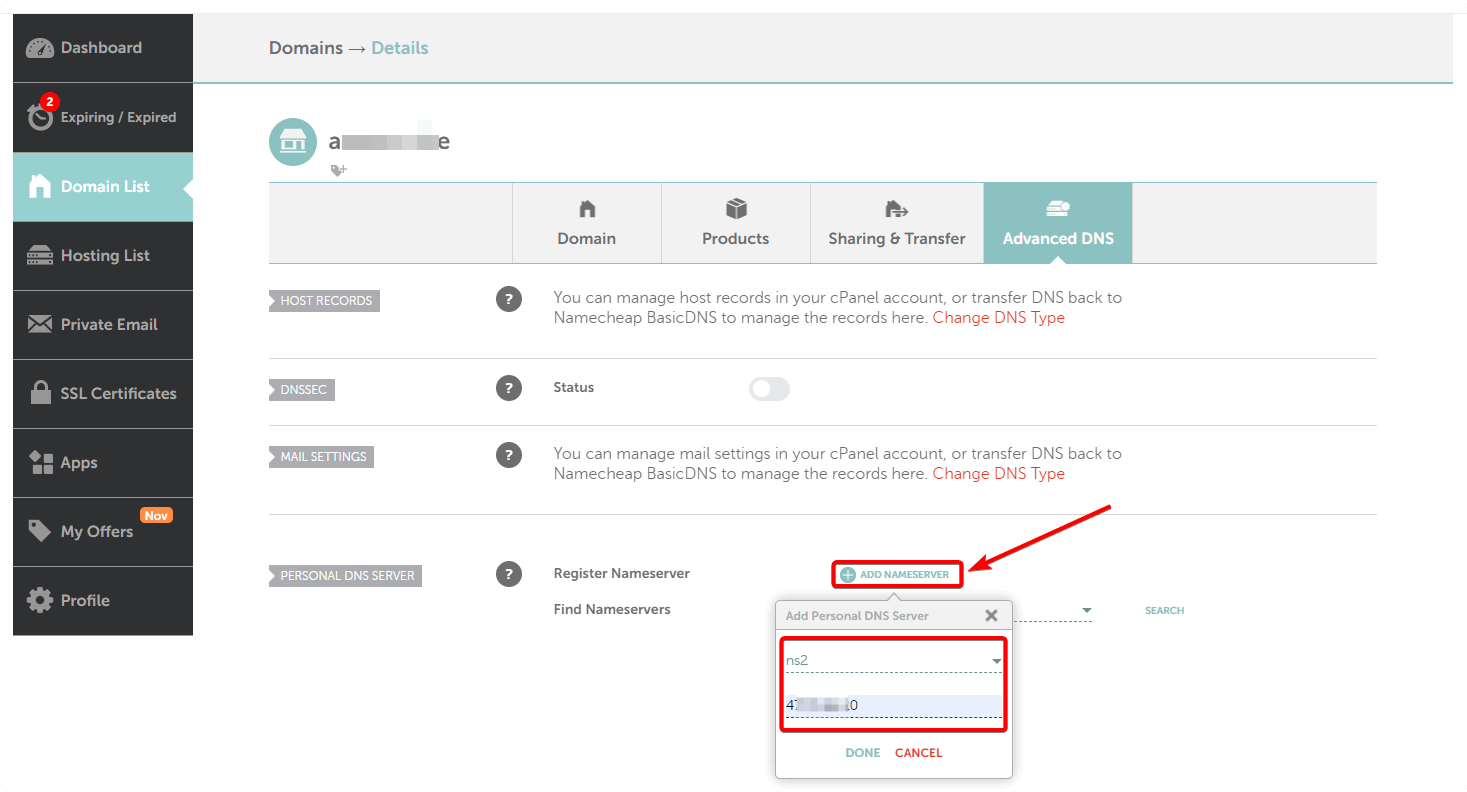This screenshot has width=1467, height=792.
Task: Click the MAIL SETTINGS section label
Action: tap(322, 457)
